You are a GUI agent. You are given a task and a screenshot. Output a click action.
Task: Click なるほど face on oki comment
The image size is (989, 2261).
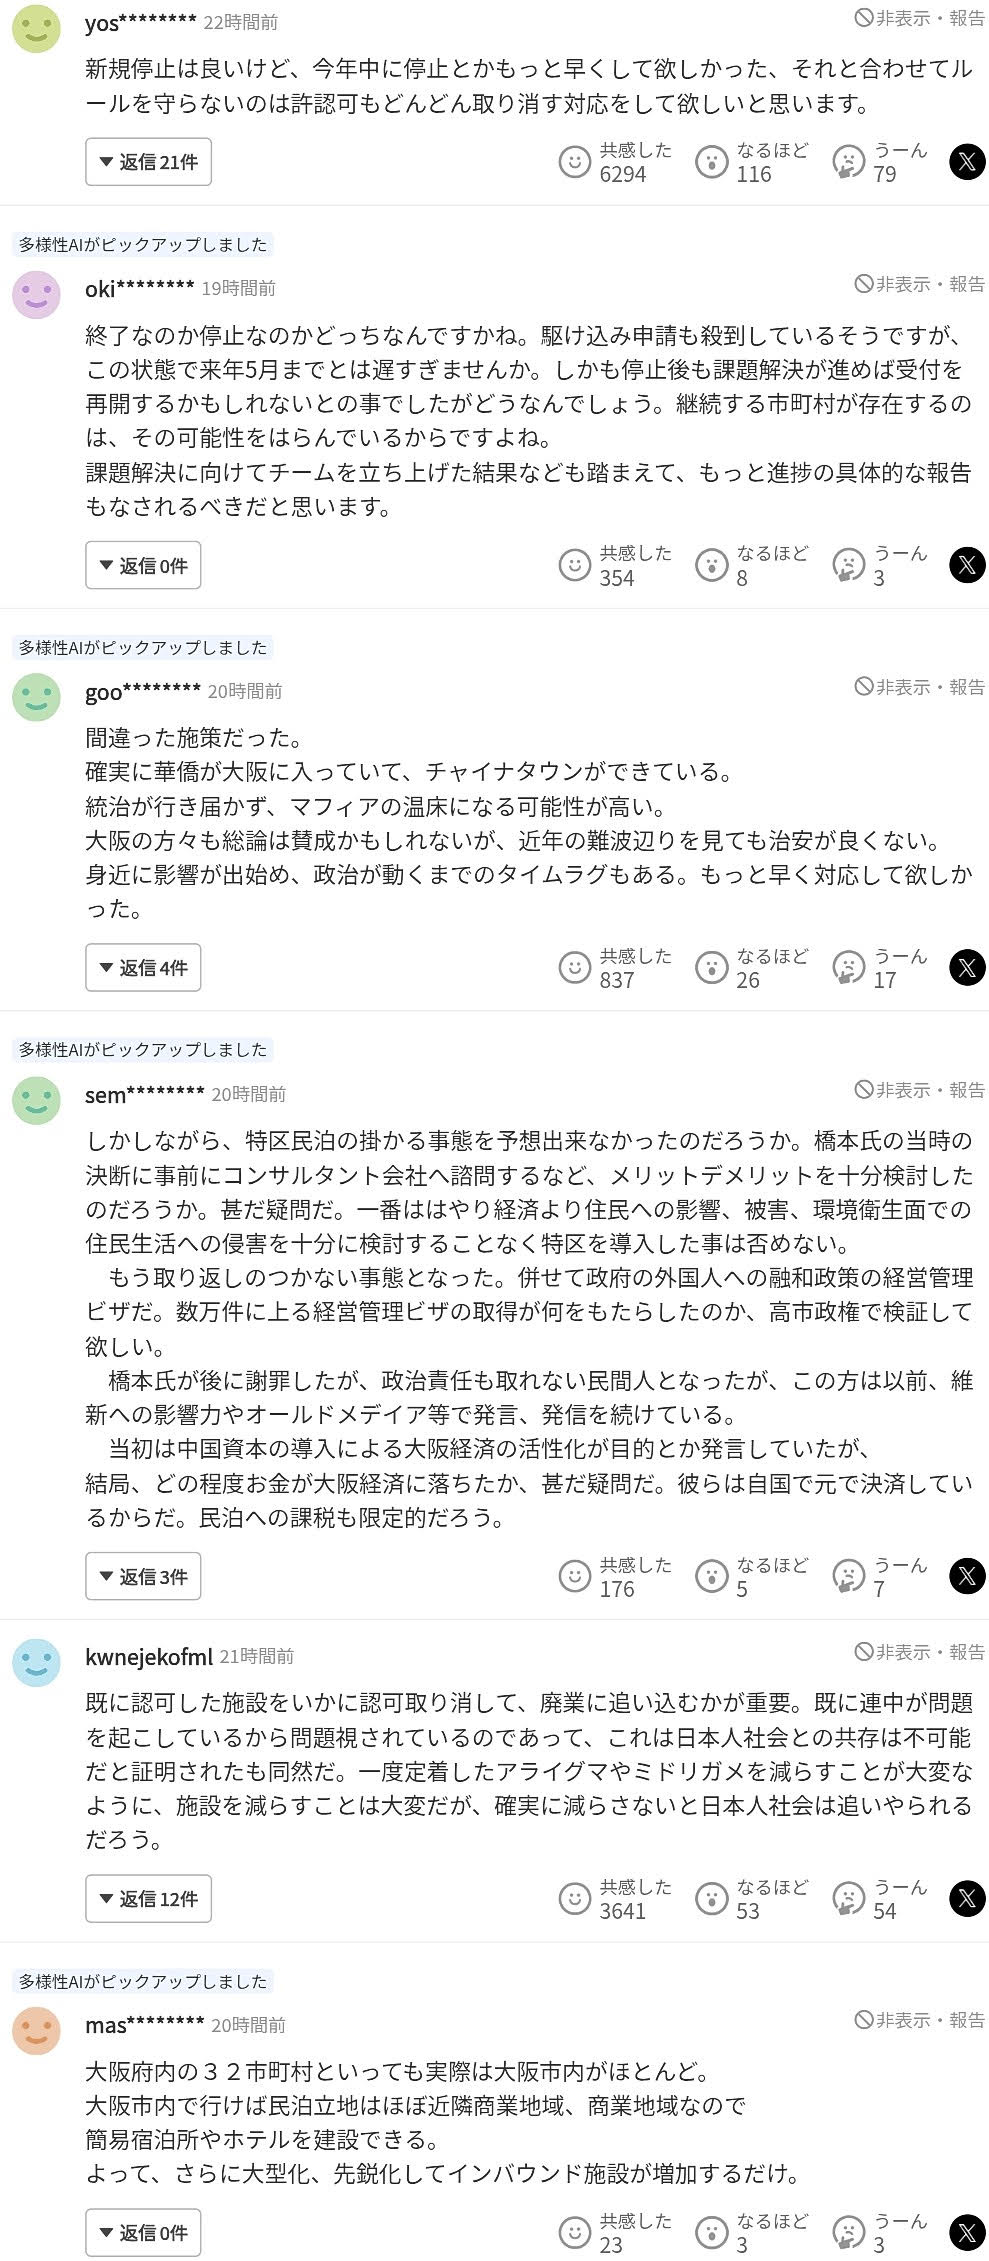pyautogui.click(x=711, y=565)
